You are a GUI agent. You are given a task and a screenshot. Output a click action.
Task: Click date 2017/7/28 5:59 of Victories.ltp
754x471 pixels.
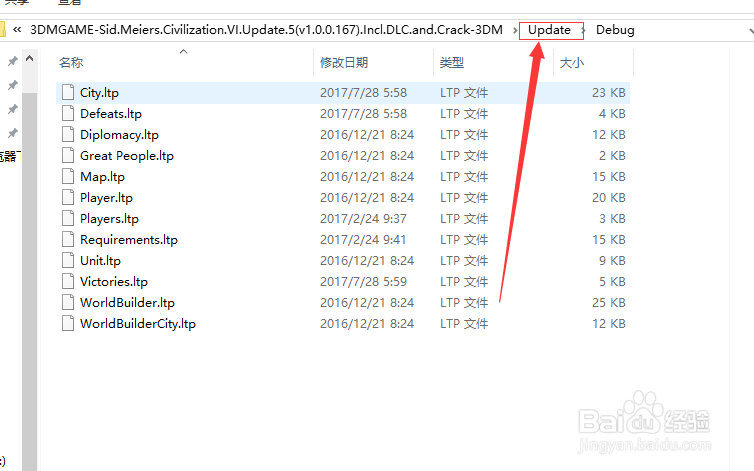pyautogui.click(x=364, y=281)
